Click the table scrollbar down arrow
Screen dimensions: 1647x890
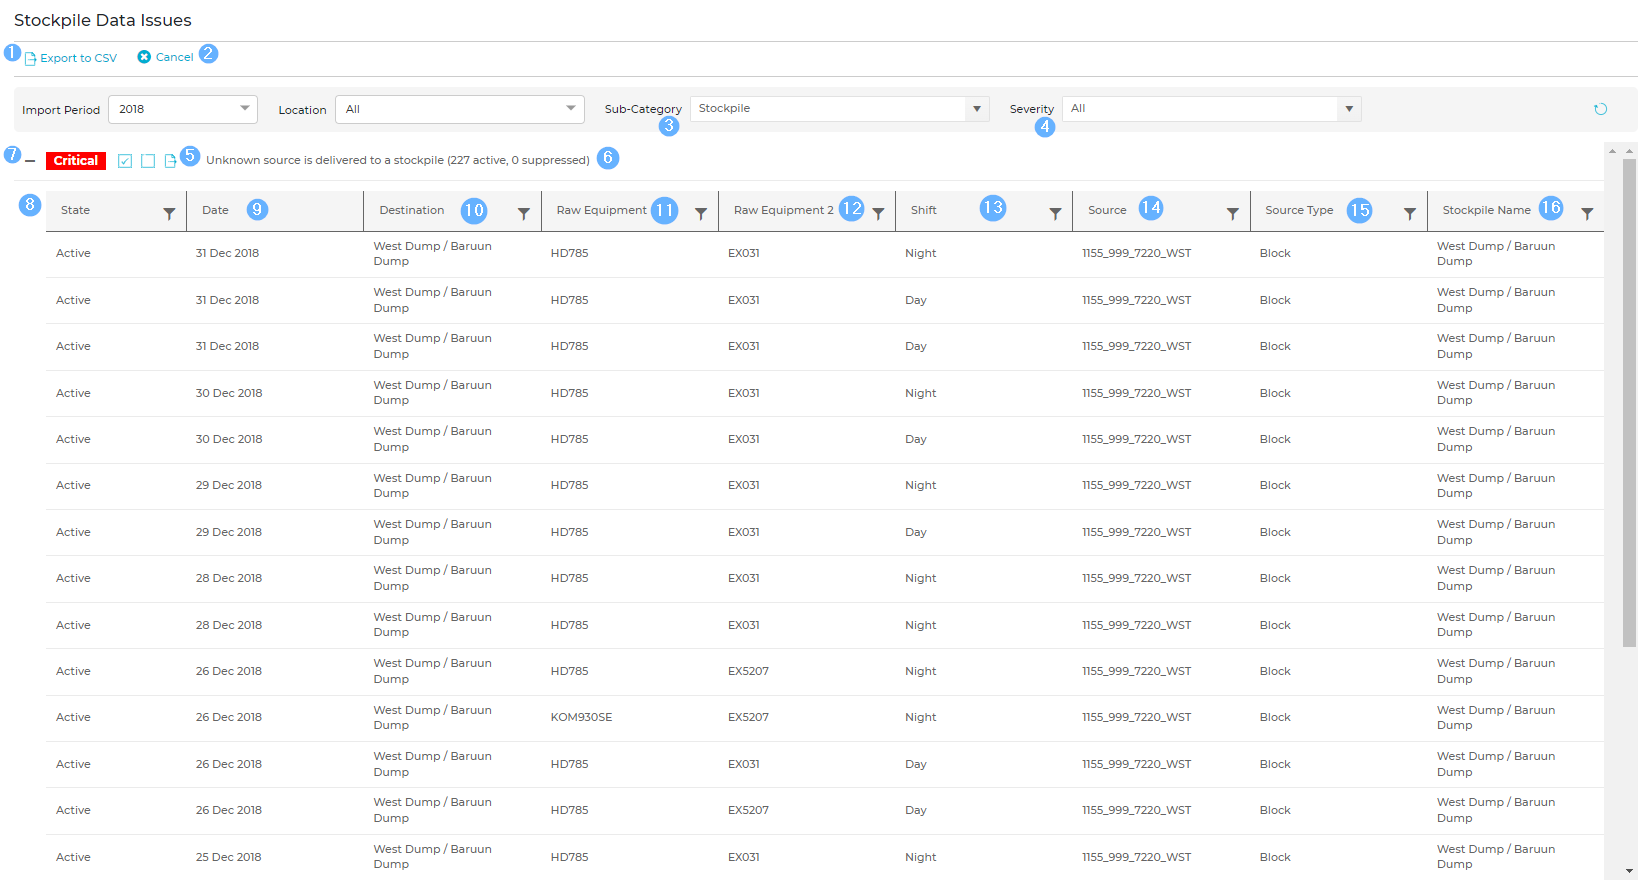point(1630,871)
